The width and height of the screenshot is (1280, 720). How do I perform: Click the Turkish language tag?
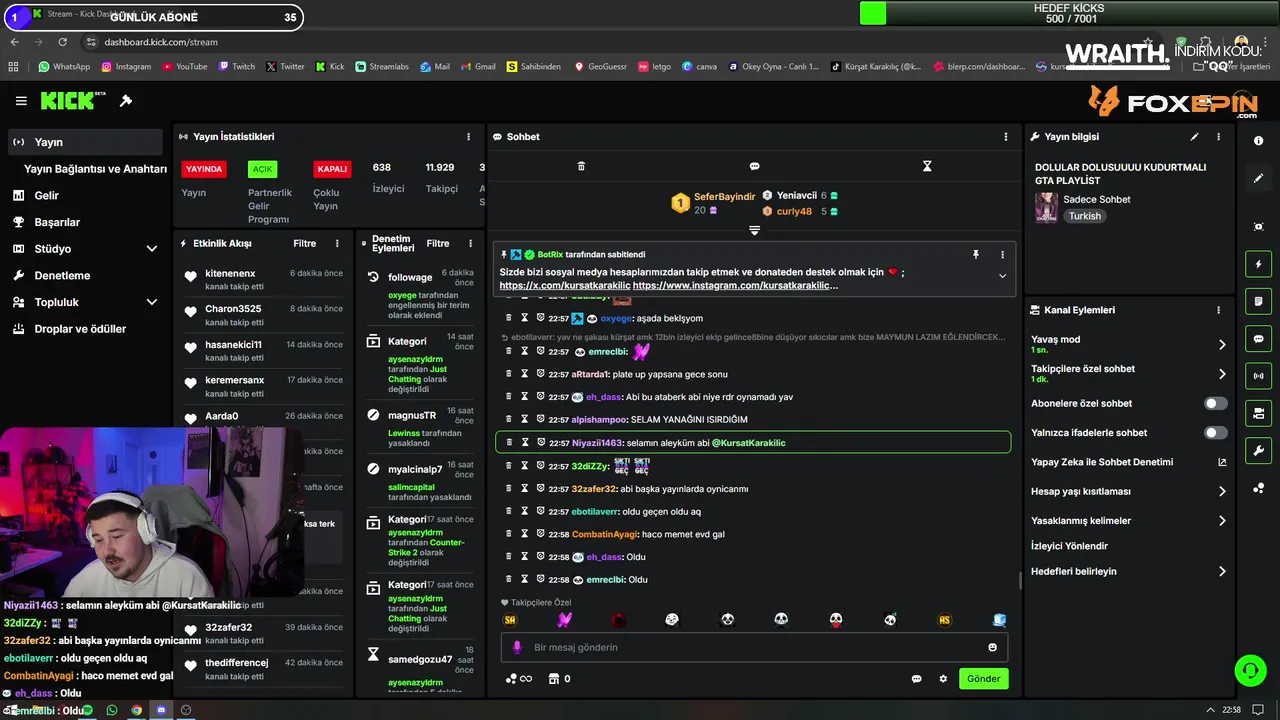[x=1084, y=216]
